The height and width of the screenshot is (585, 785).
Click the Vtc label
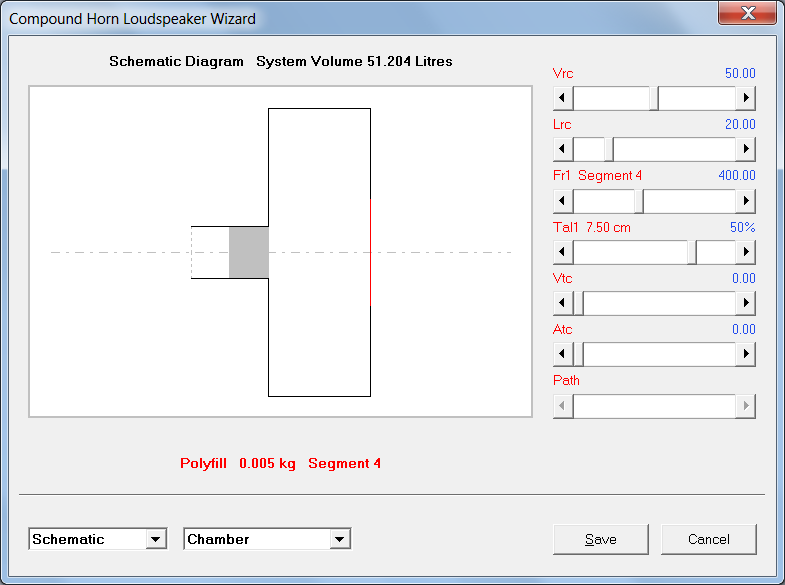pos(562,278)
